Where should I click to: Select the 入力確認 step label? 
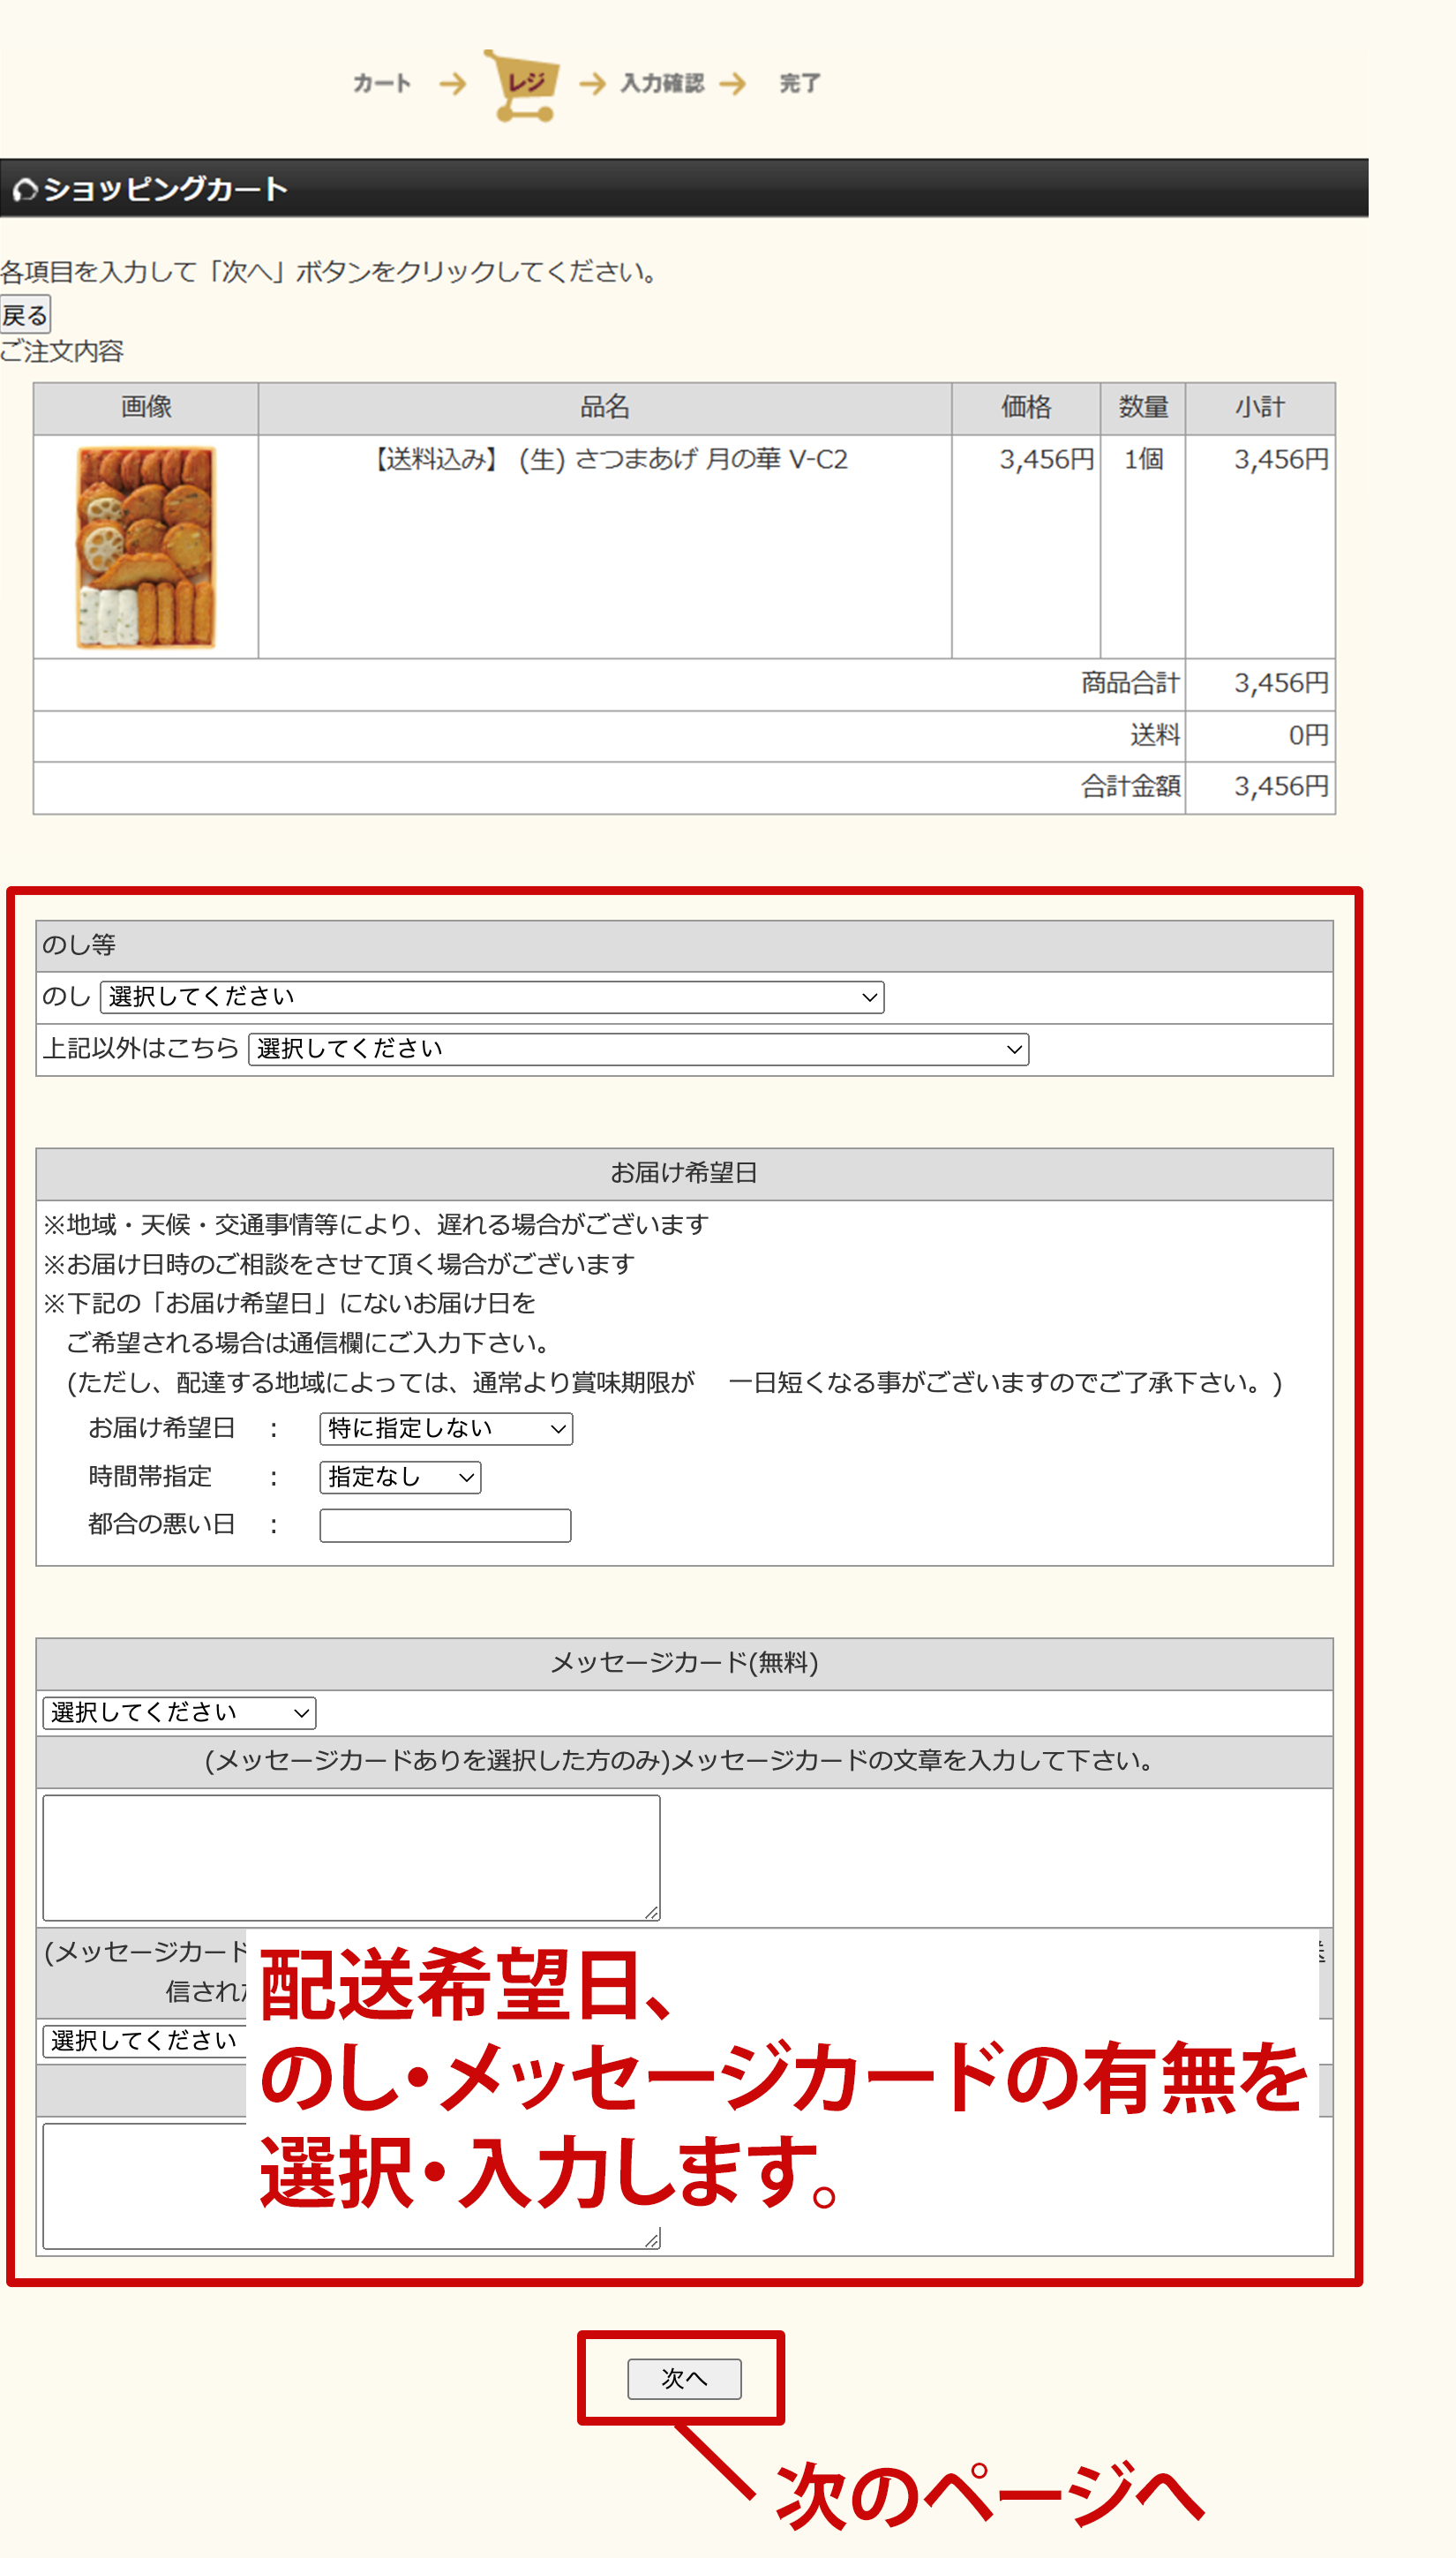(662, 84)
